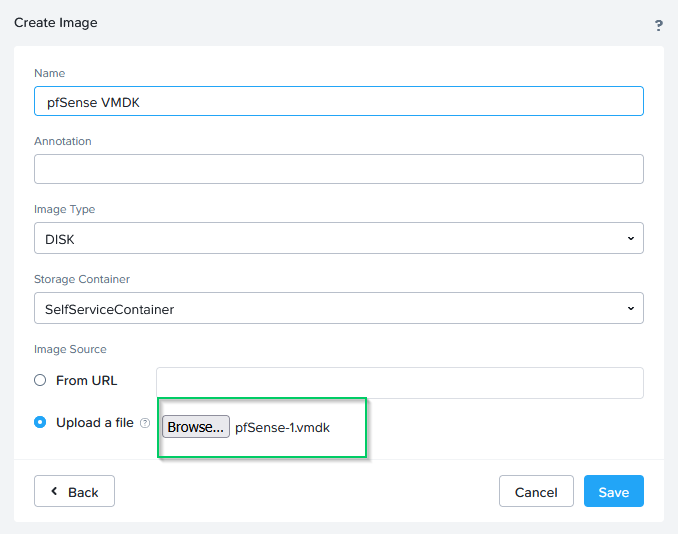This screenshot has width=678, height=534.
Task: Click into the empty Annotation field
Action: click(338, 169)
